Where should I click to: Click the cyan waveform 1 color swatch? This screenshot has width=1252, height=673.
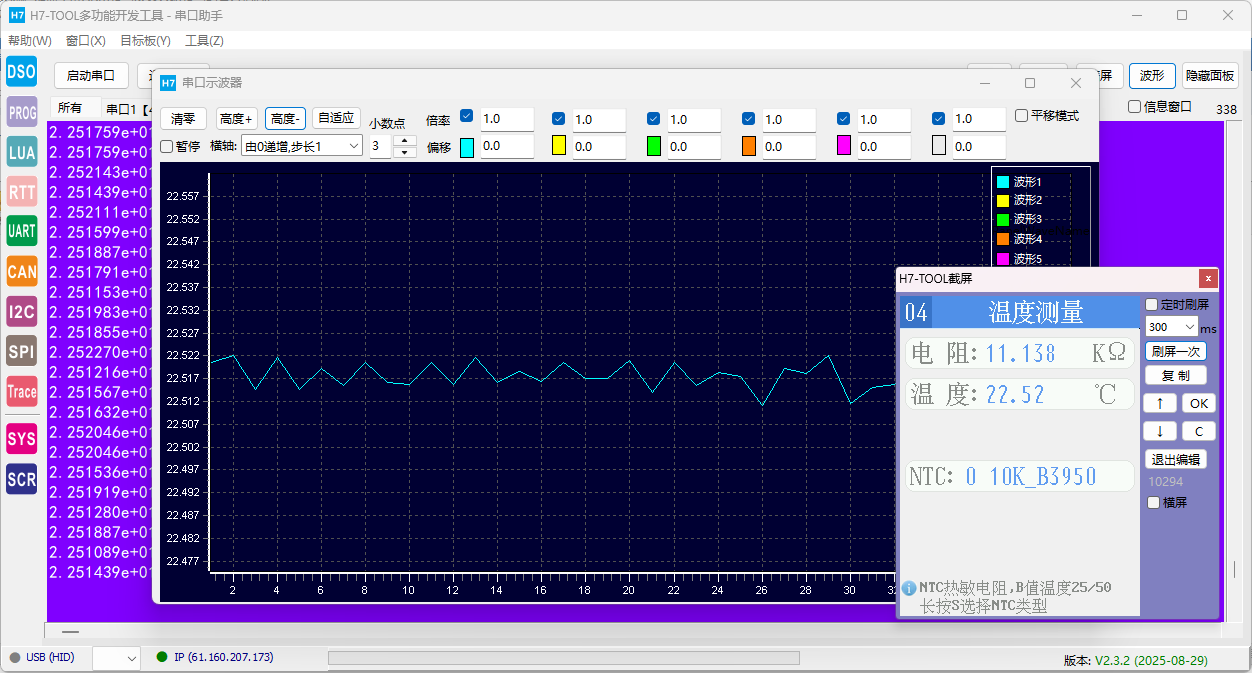pos(467,146)
